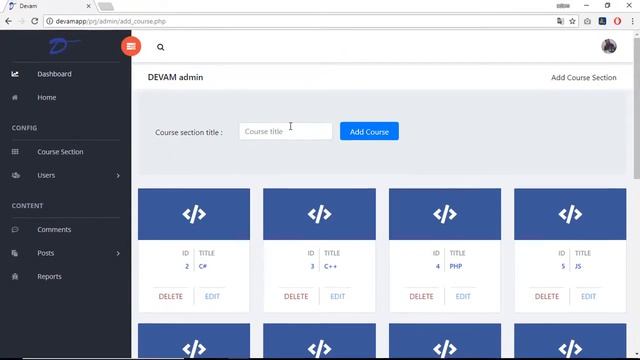This screenshot has width=640, height=360.
Task: Click site info icon in address bar
Action: click(x=49, y=21)
